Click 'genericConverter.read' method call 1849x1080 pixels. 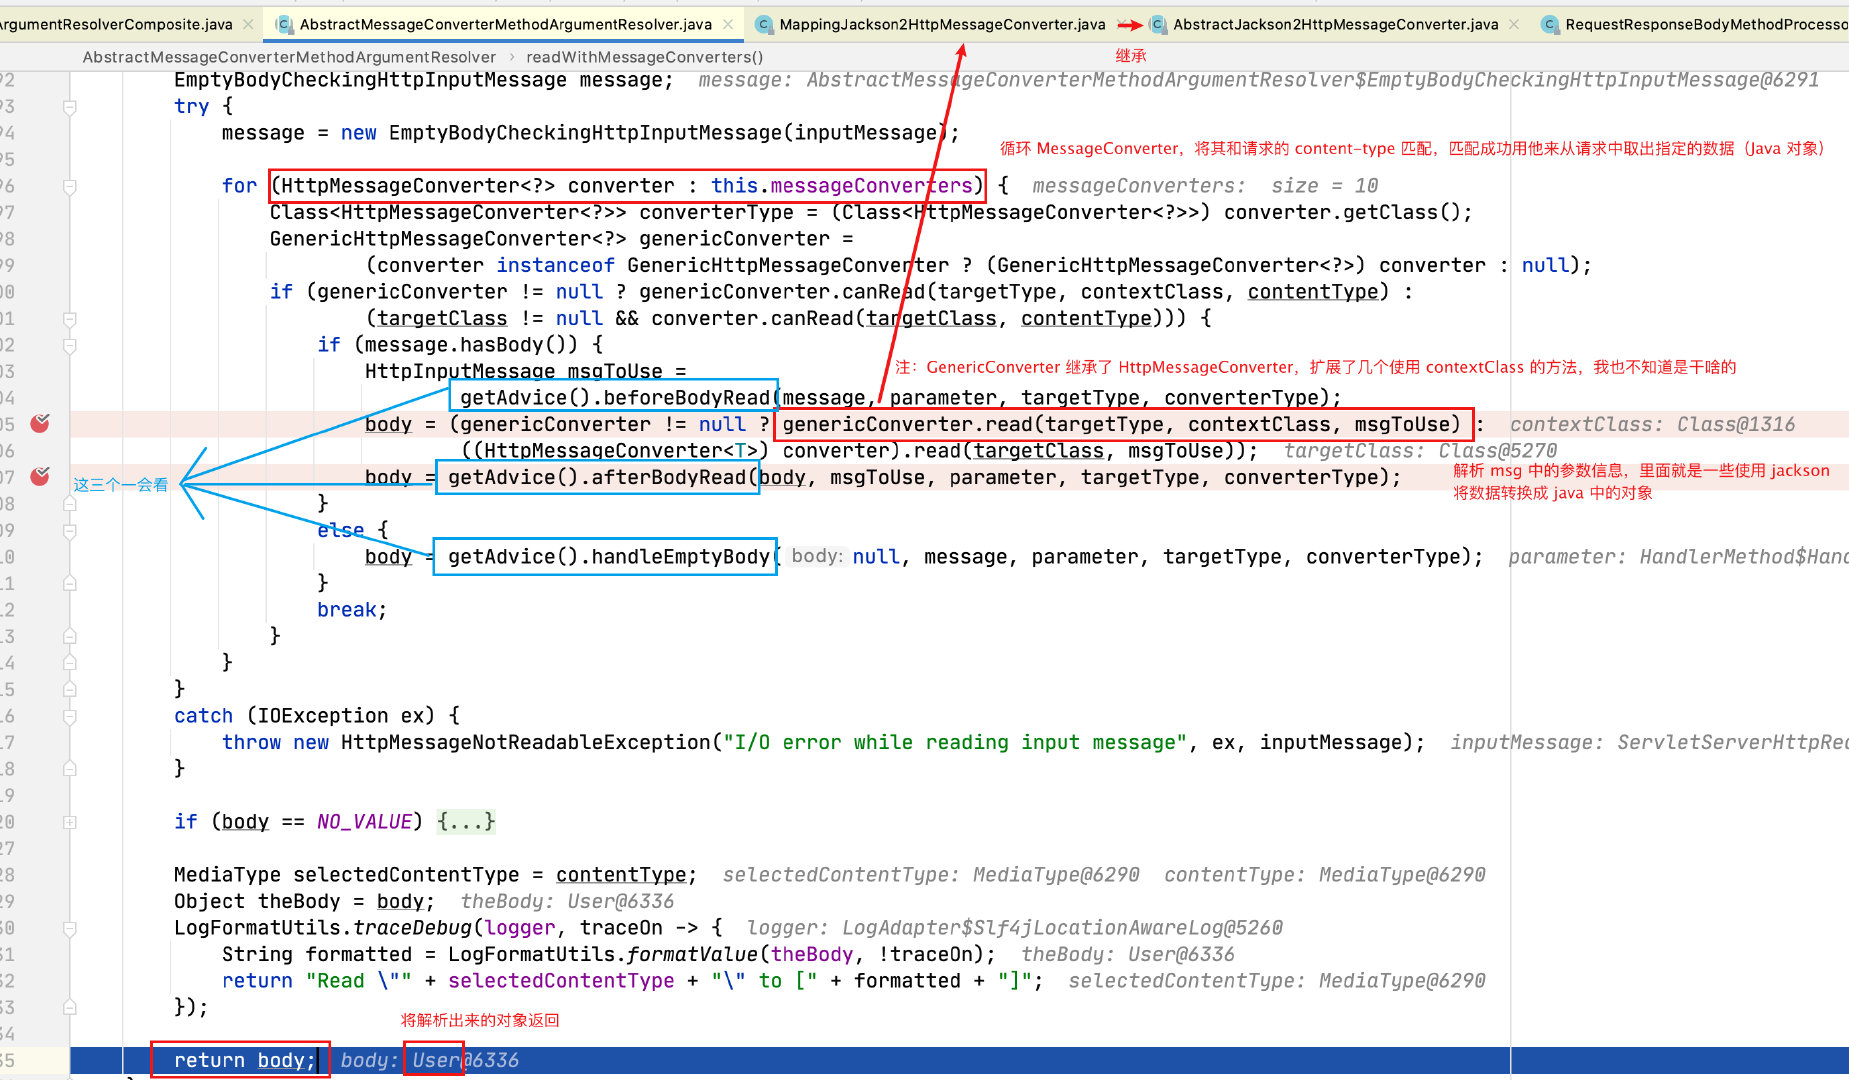point(908,424)
